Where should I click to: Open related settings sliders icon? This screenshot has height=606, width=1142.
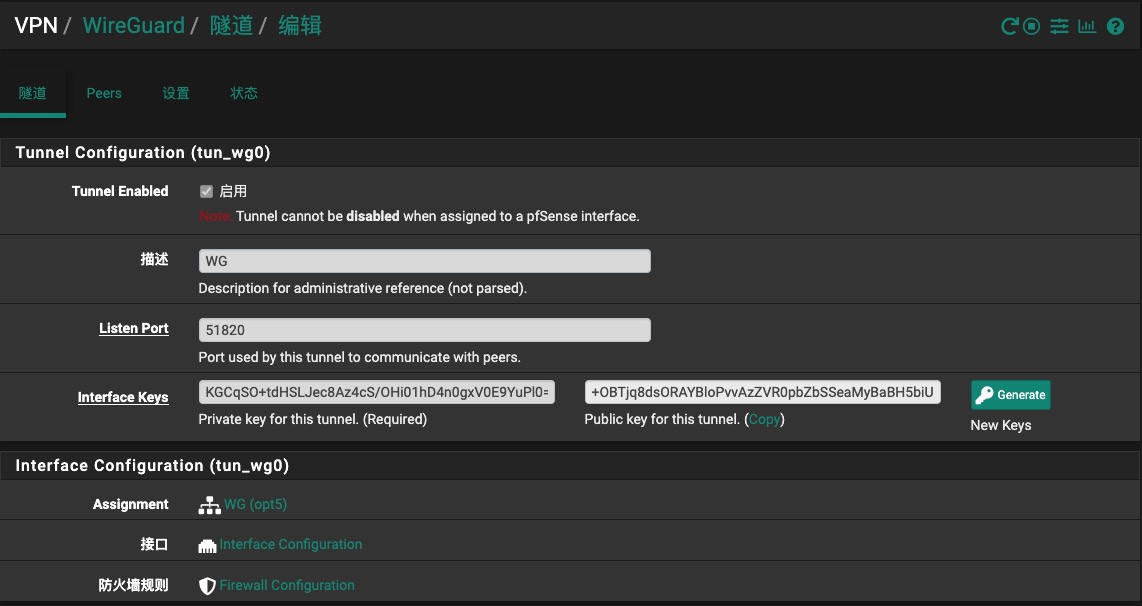click(x=1059, y=27)
